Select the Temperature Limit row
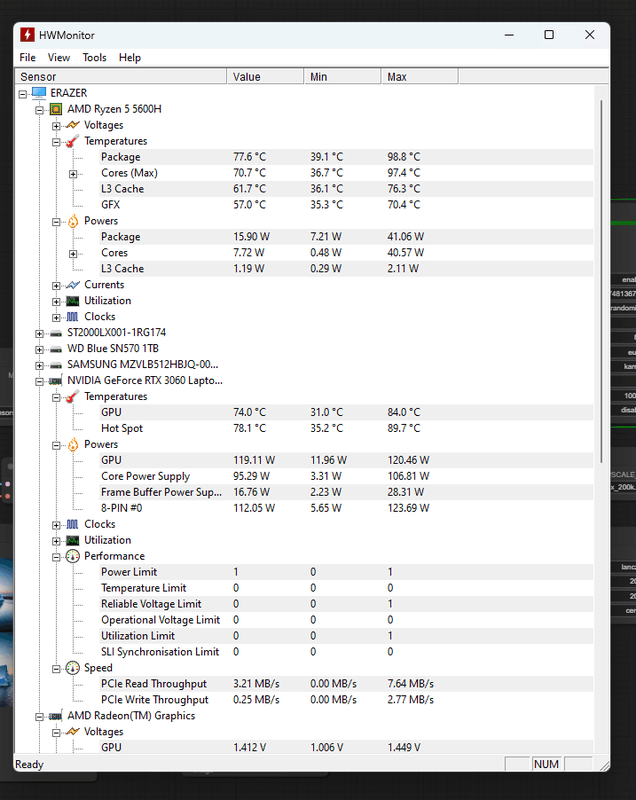This screenshot has height=800, width=636. (x=346, y=588)
